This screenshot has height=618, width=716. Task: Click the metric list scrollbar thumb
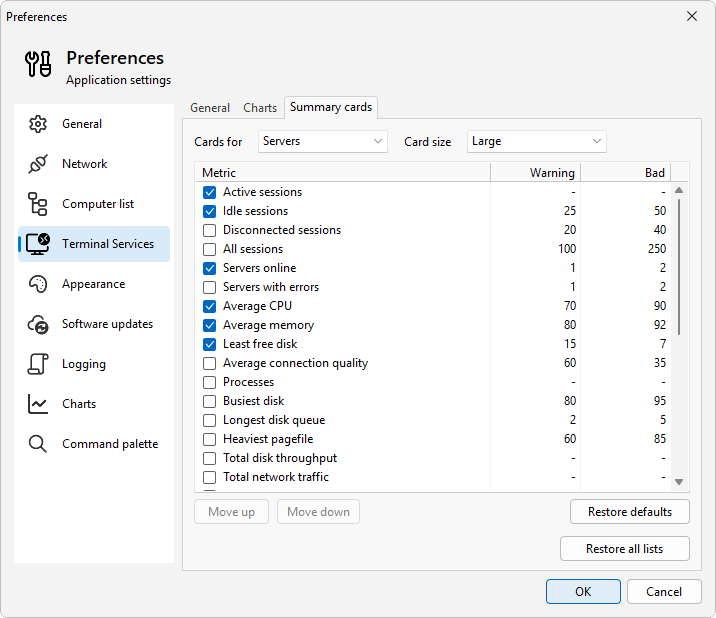679,267
